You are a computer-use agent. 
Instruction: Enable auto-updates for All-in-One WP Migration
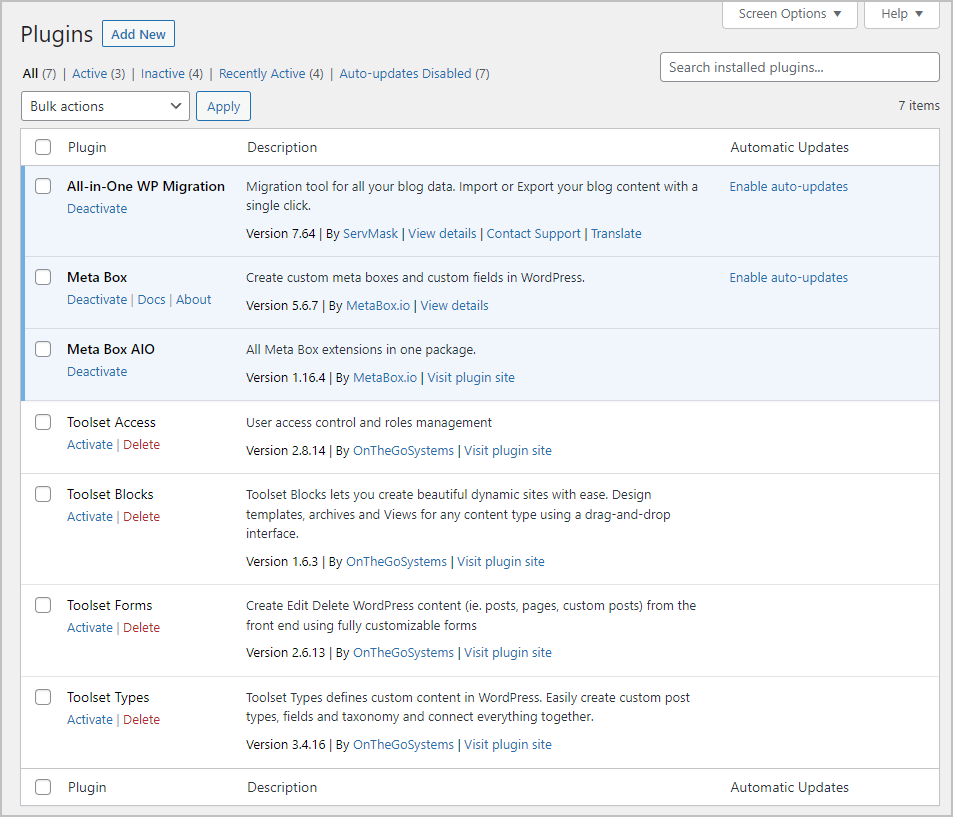[x=788, y=187]
